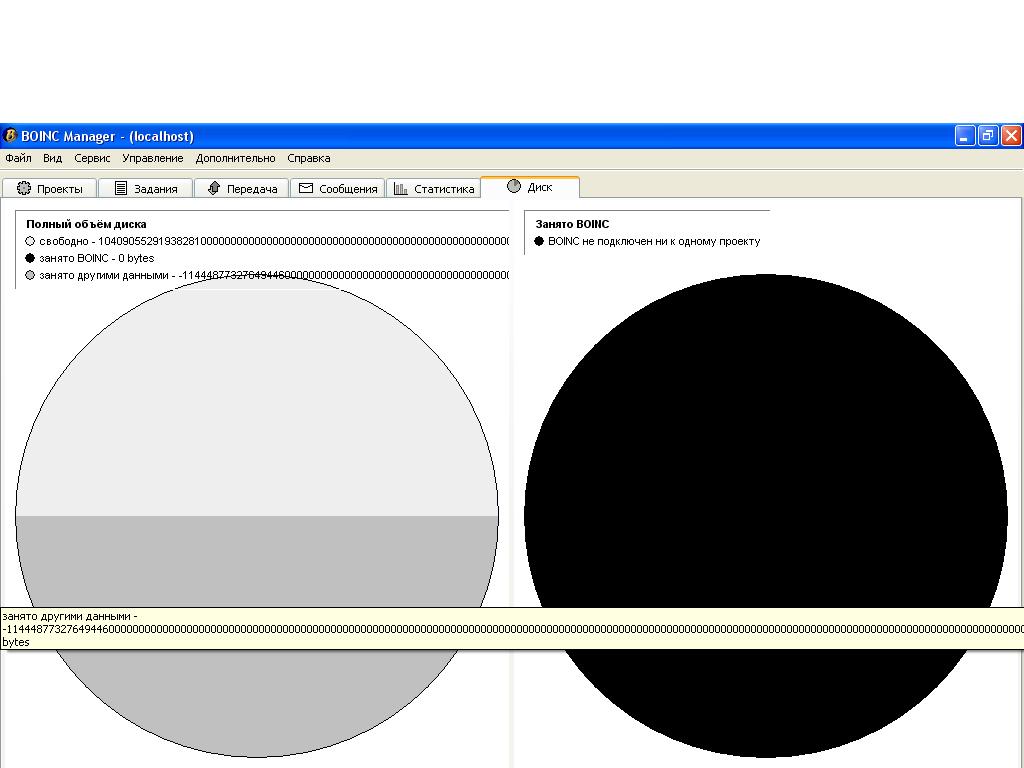
Task: Select the solid black BOINC usage circle
Action: pos(765,450)
